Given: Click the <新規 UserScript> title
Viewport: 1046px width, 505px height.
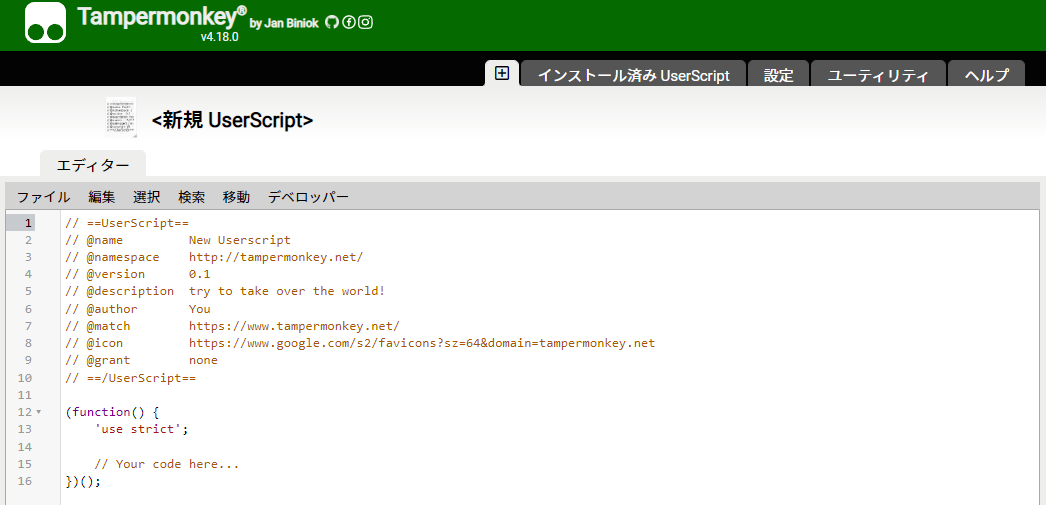Looking at the screenshot, I should click(233, 120).
